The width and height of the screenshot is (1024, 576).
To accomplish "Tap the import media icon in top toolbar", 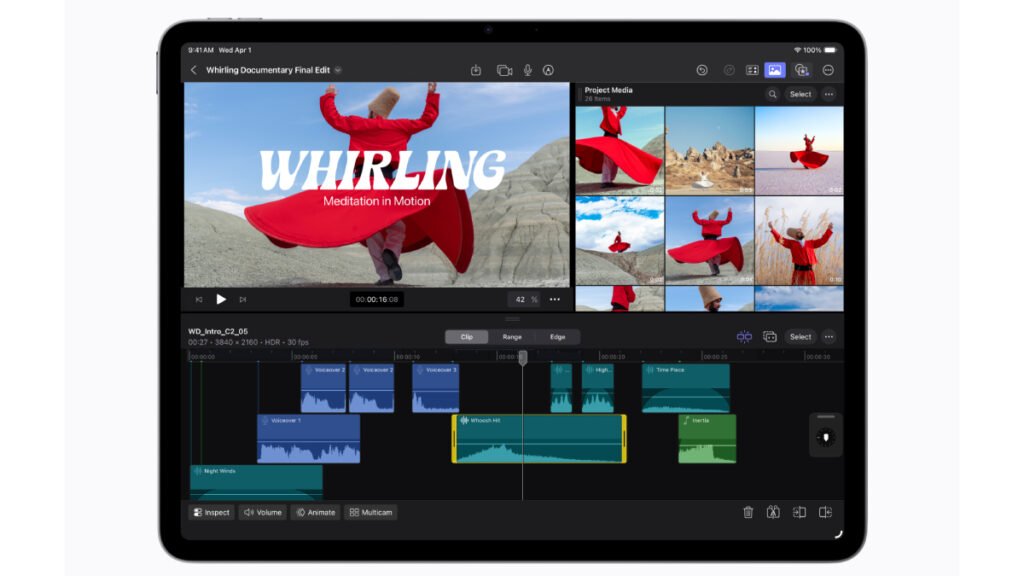I will [476, 70].
